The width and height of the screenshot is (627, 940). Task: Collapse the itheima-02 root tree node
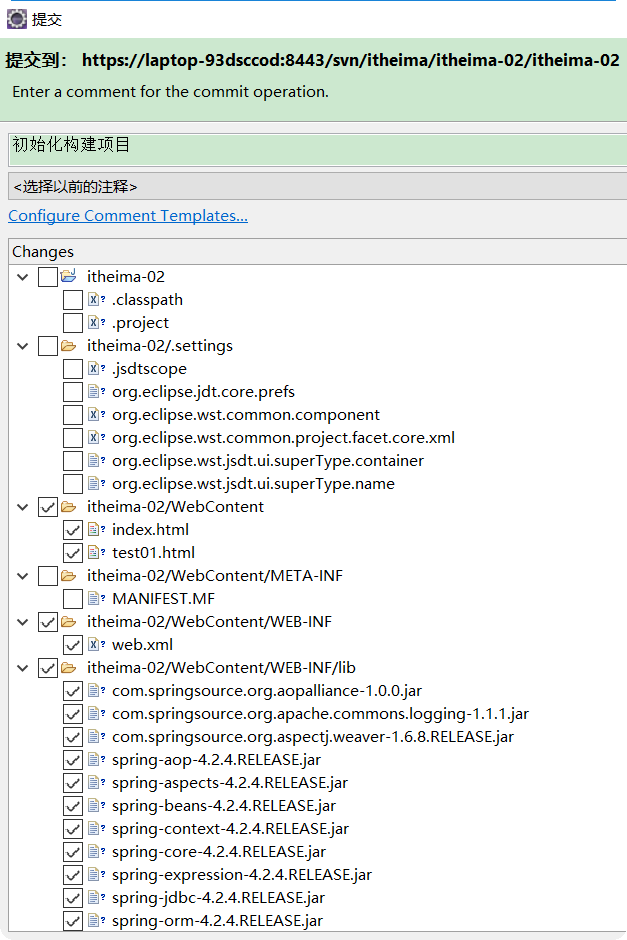[23, 277]
